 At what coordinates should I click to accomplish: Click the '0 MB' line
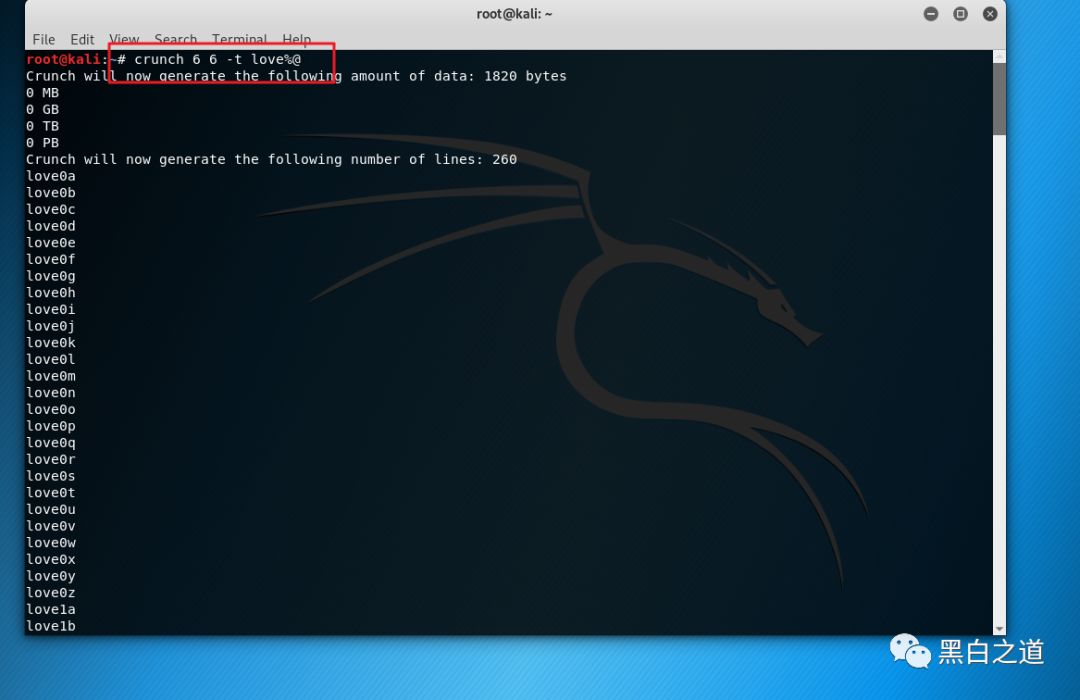pyautogui.click(x=43, y=92)
